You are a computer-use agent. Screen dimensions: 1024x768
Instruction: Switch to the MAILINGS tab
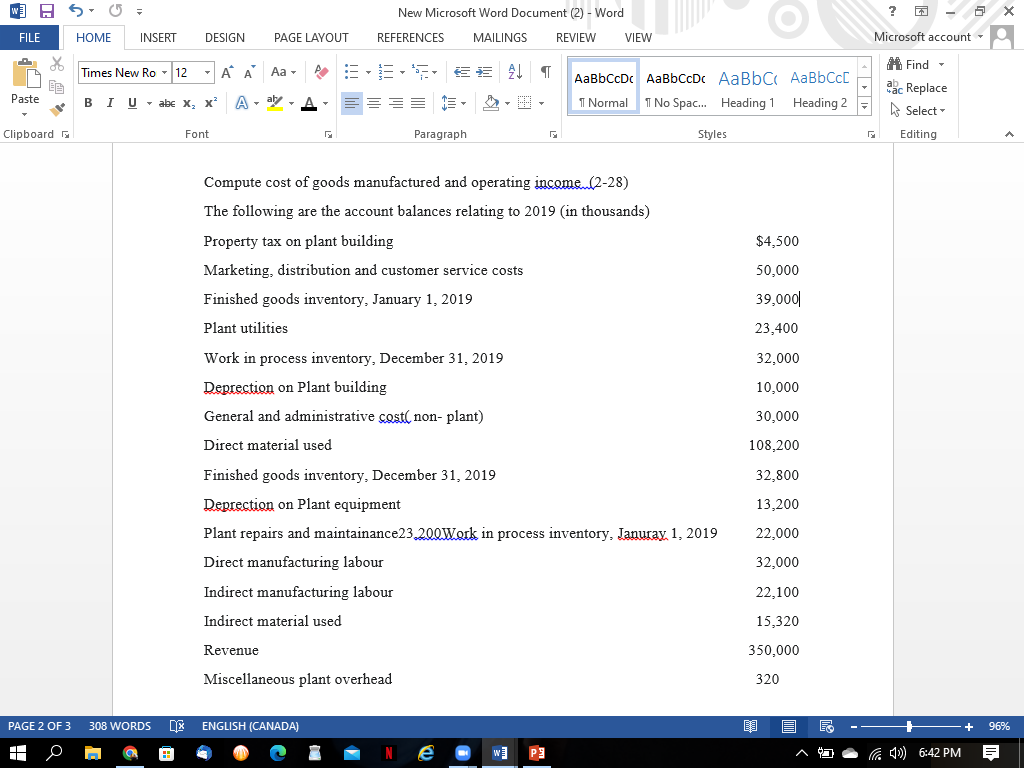point(502,38)
